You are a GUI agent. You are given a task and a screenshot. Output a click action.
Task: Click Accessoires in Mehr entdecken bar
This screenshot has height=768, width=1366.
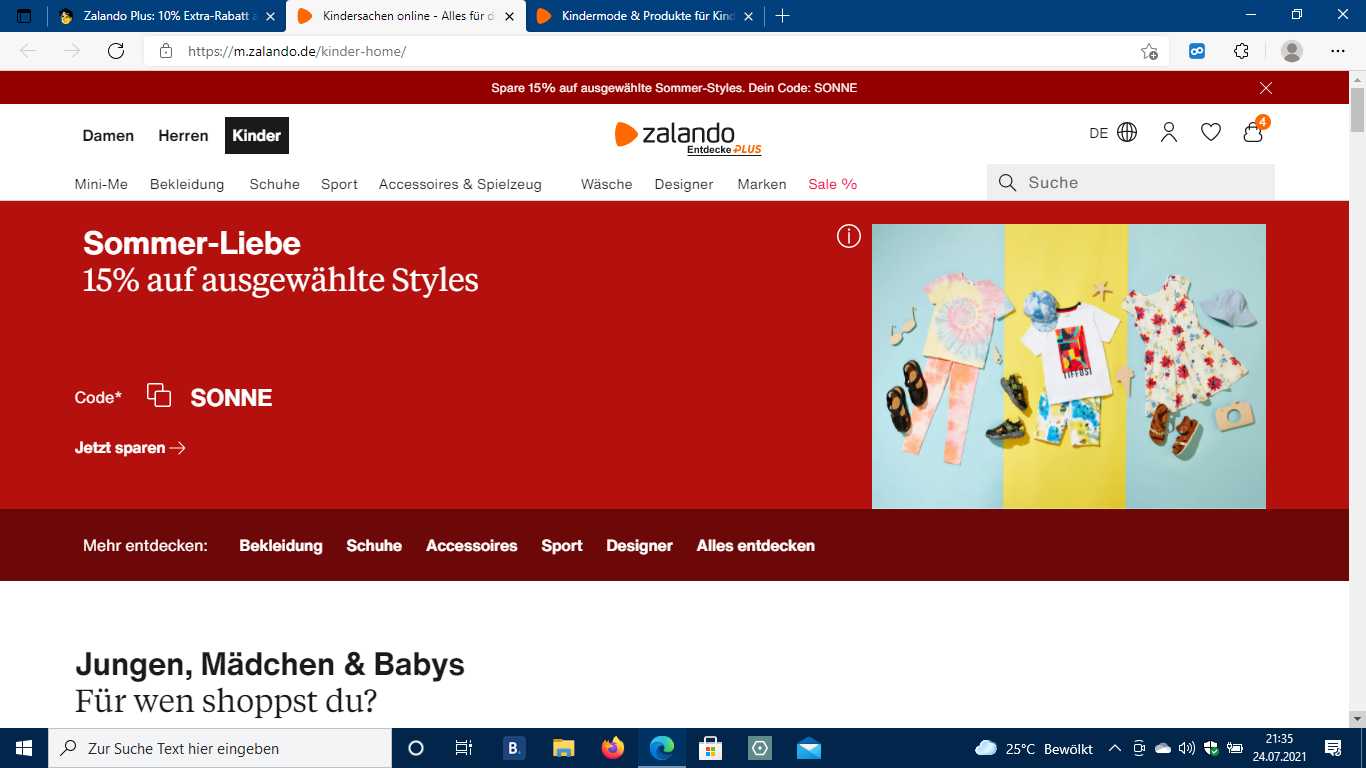[472, 546]
